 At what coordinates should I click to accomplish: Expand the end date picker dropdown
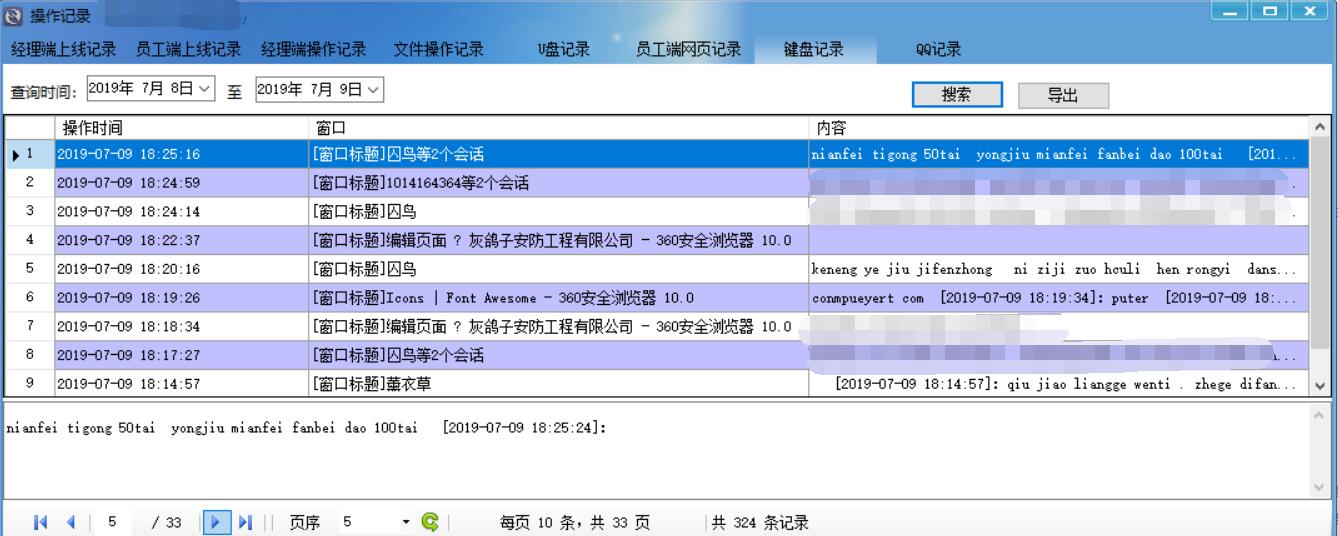point(374,89)
